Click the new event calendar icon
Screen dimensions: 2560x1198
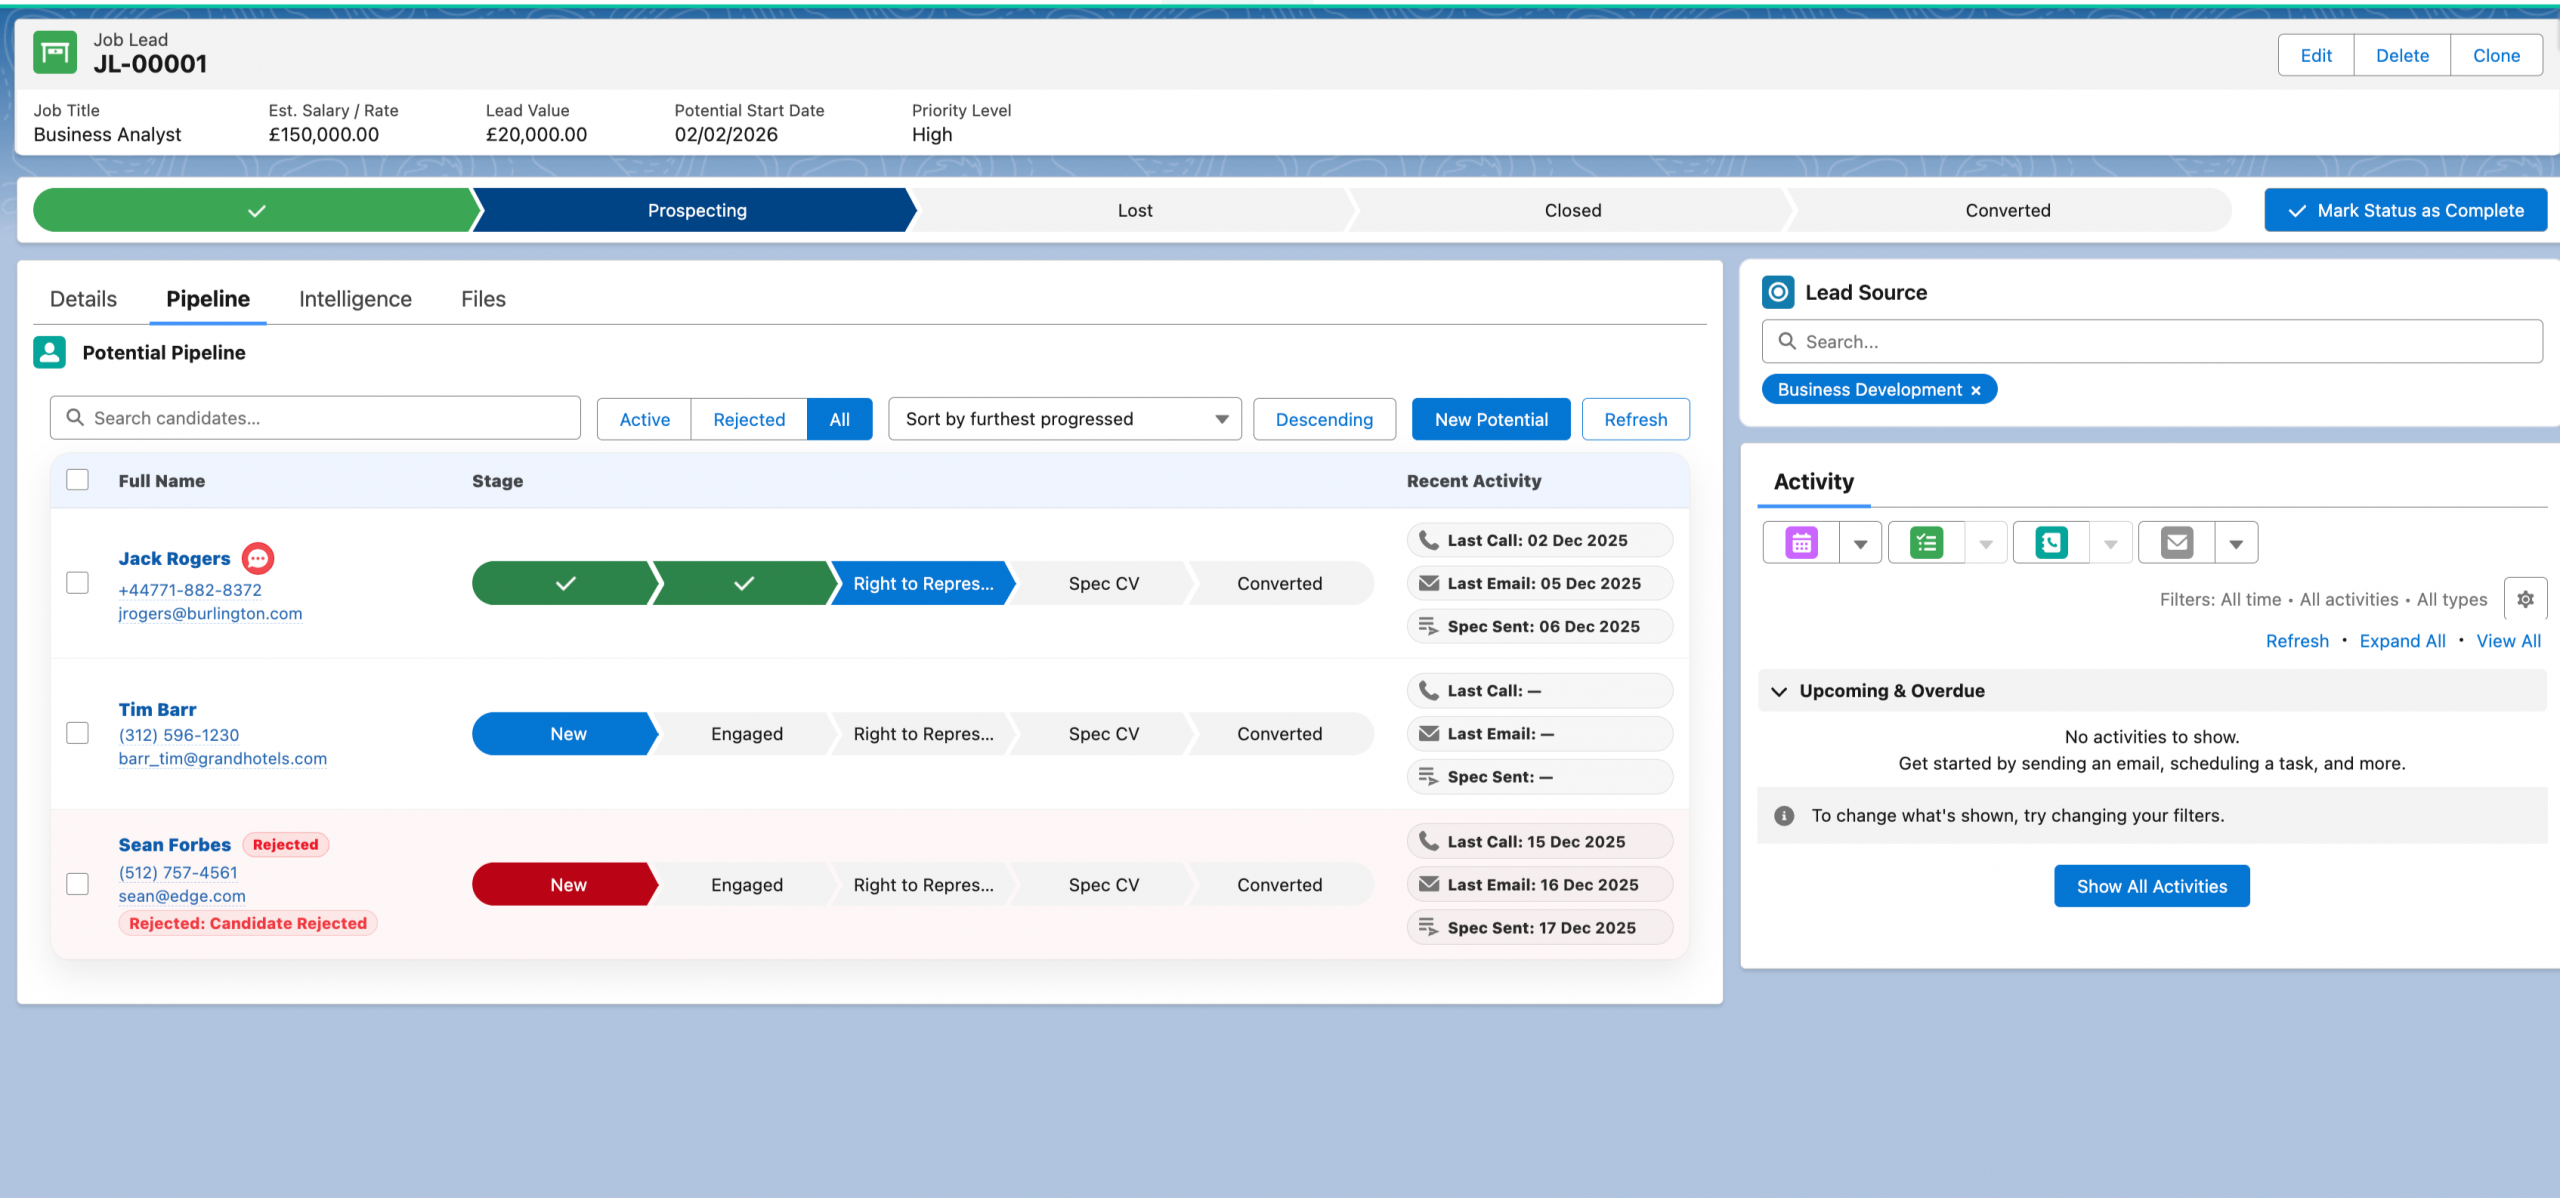tap(1801, 543)
